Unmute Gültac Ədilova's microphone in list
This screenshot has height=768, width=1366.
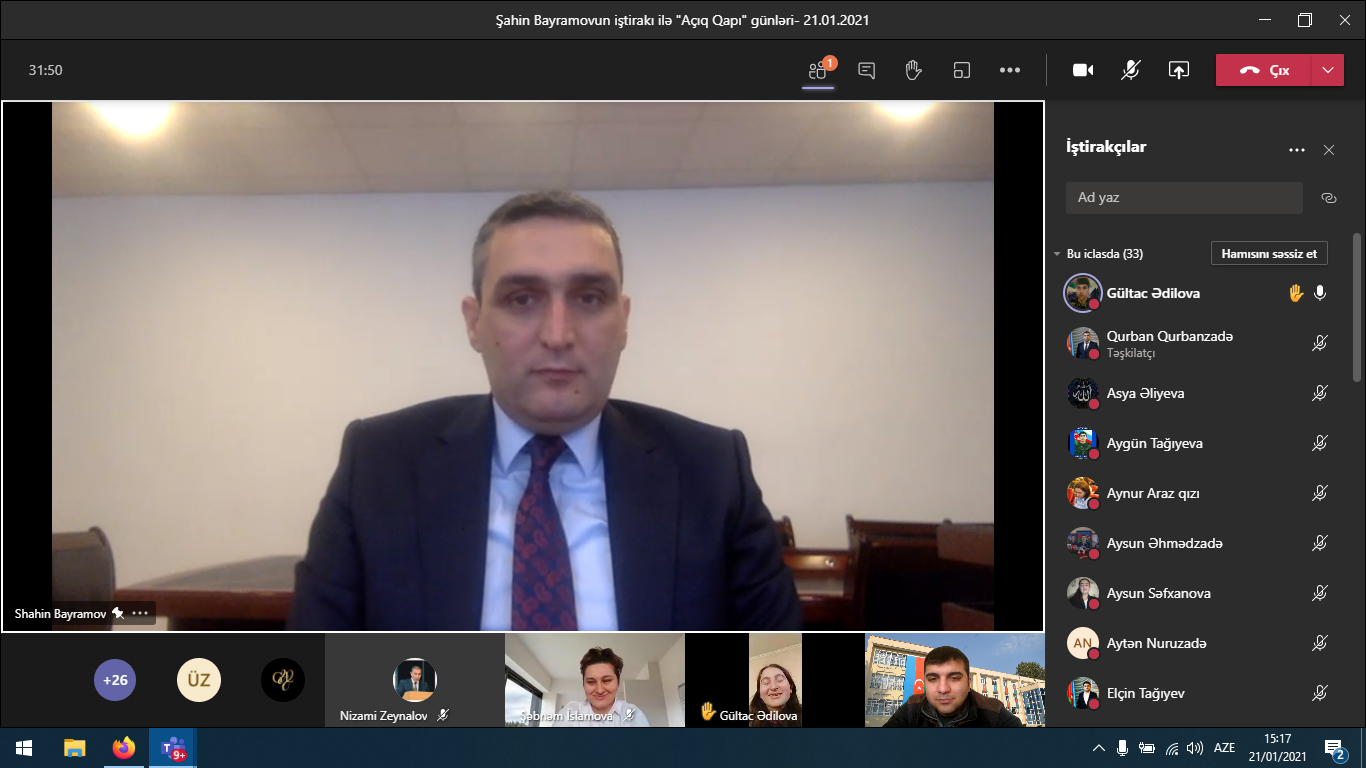[x=1320, y=293]
